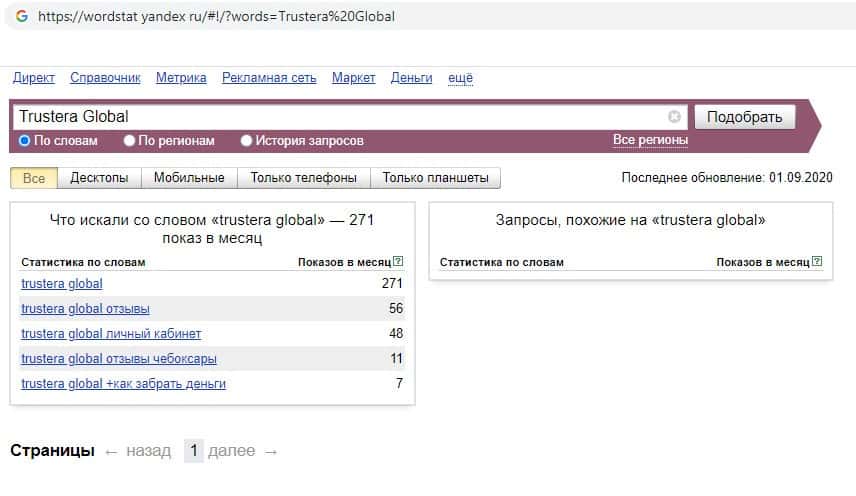
Task: Click the Подобрать button
Action: pyautogui.click(x=745, y=117)
